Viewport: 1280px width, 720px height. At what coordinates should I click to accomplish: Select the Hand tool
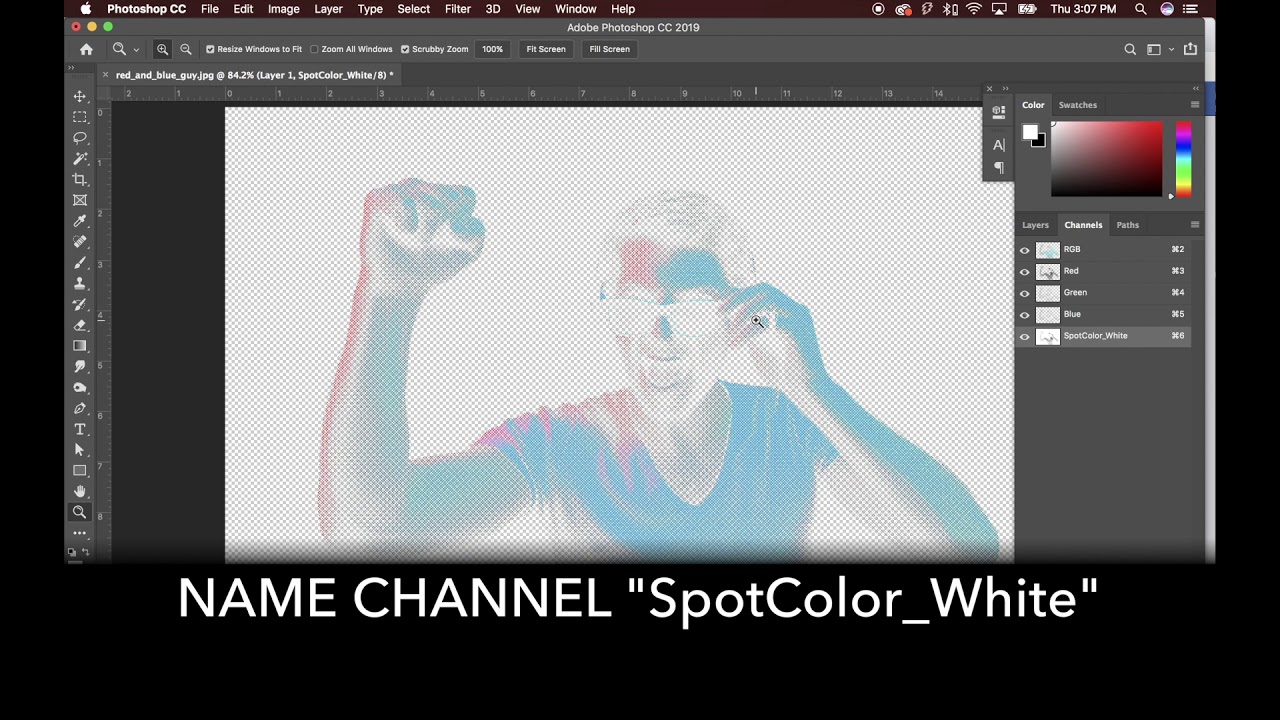(x=80, y=491)
